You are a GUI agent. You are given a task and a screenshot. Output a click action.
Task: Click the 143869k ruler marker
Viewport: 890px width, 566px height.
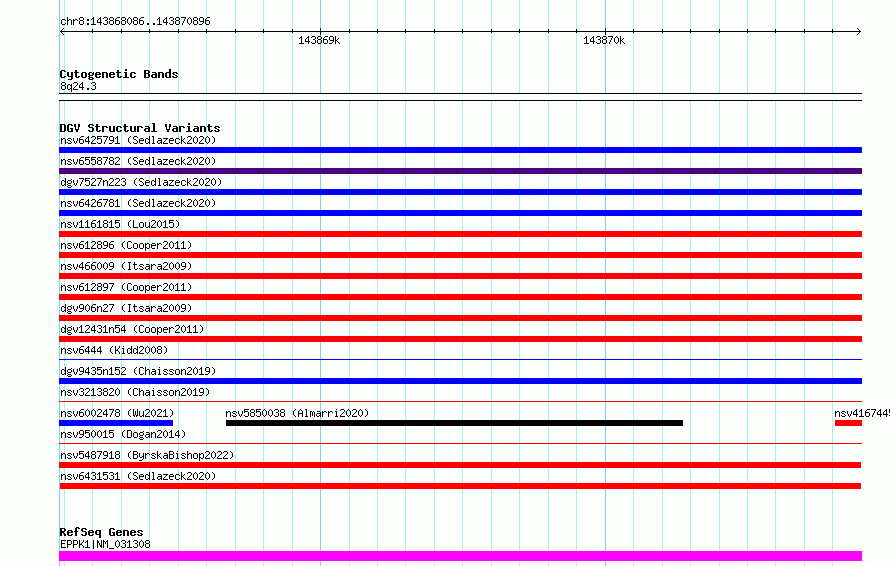tap(319, 40)
